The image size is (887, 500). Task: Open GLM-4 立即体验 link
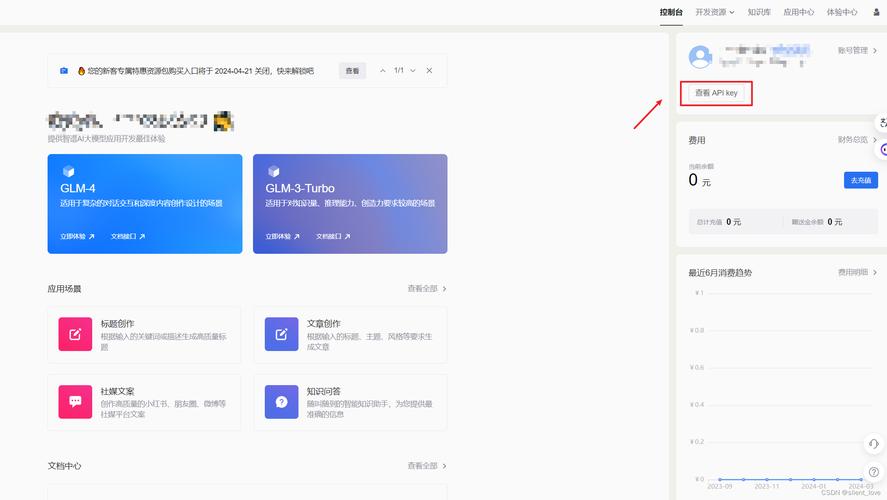(x=77, y=237)
